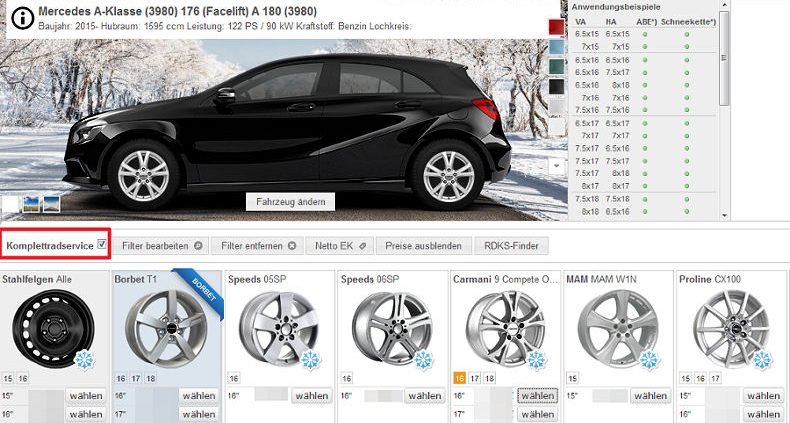Select size 15 tab under MAM W1N
This screenshot has height=423, width=790.
coord(572,378)
